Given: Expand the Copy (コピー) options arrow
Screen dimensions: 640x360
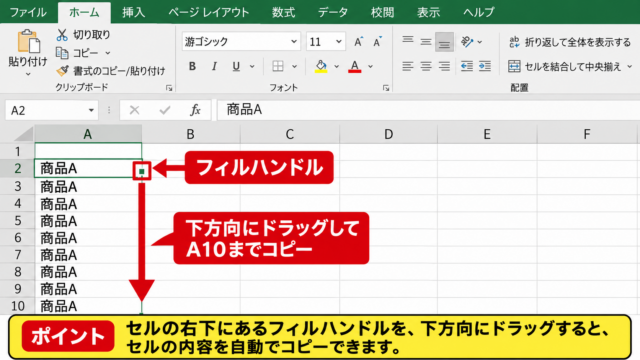Looking at the screenshot, I should click(x=108, y=53).
